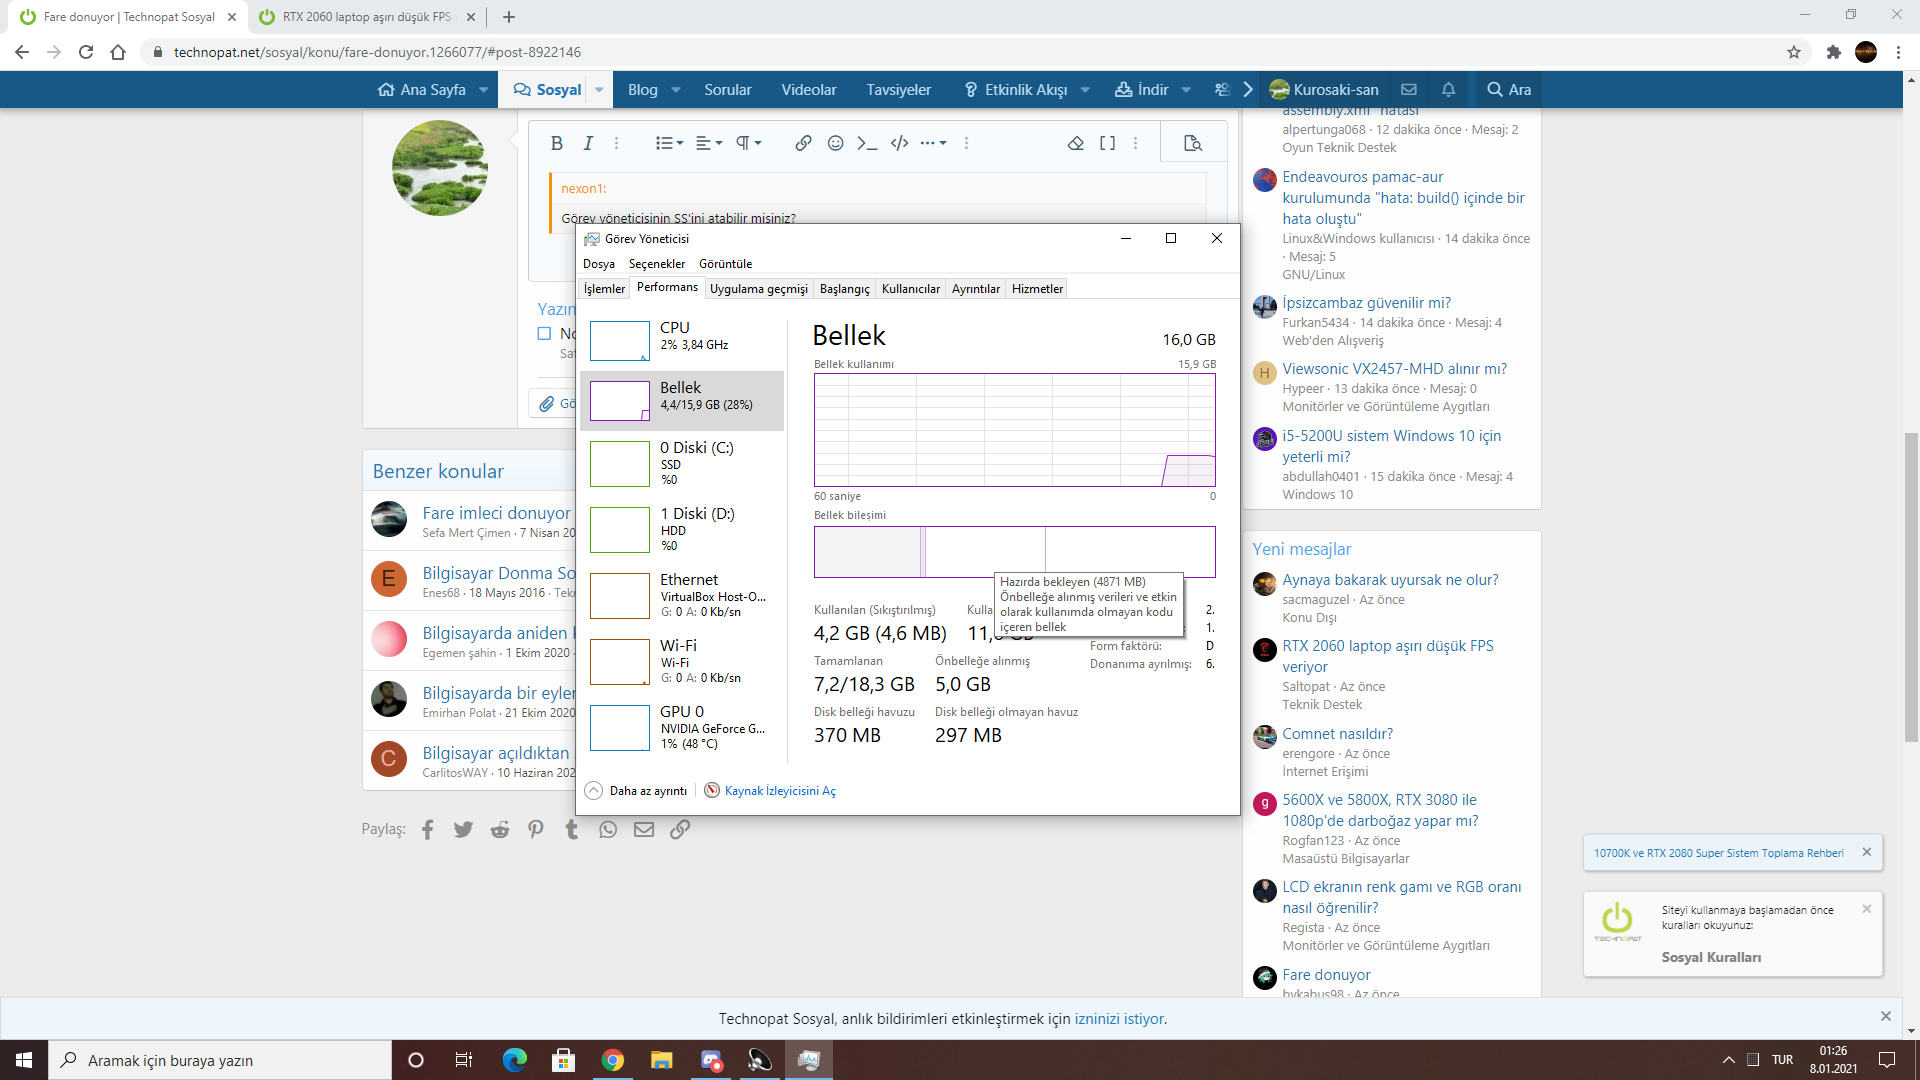Open the smiley emoji picker
The image size is (1920, 1080).
point(835,143)
